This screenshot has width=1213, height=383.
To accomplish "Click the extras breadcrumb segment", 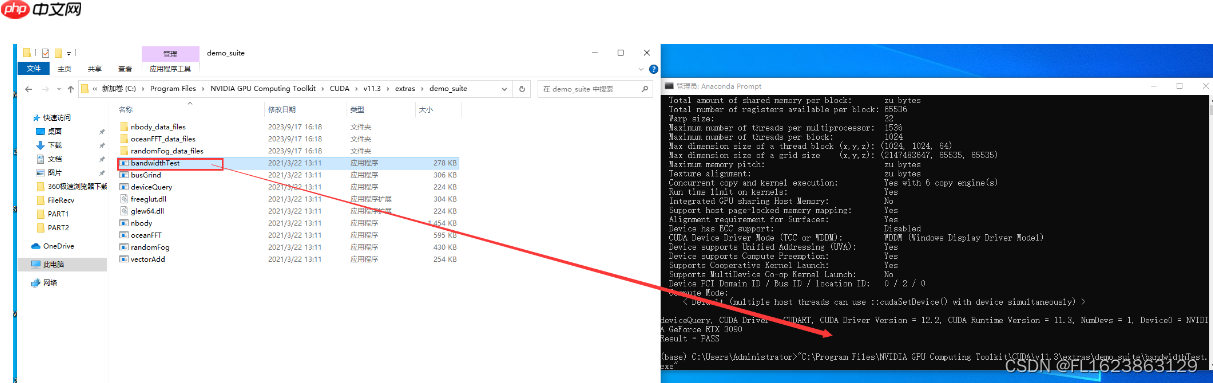I will [405, 89].
